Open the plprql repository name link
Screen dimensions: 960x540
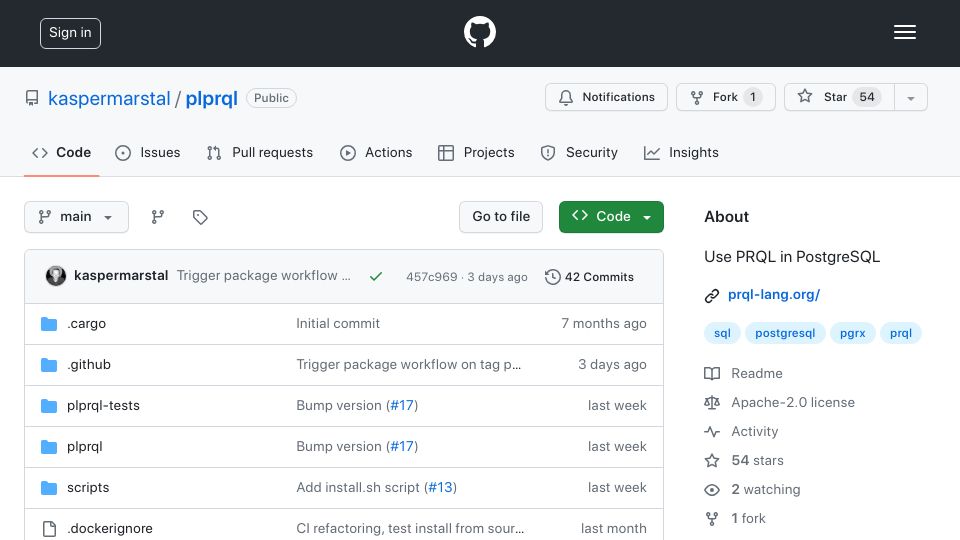211,98
